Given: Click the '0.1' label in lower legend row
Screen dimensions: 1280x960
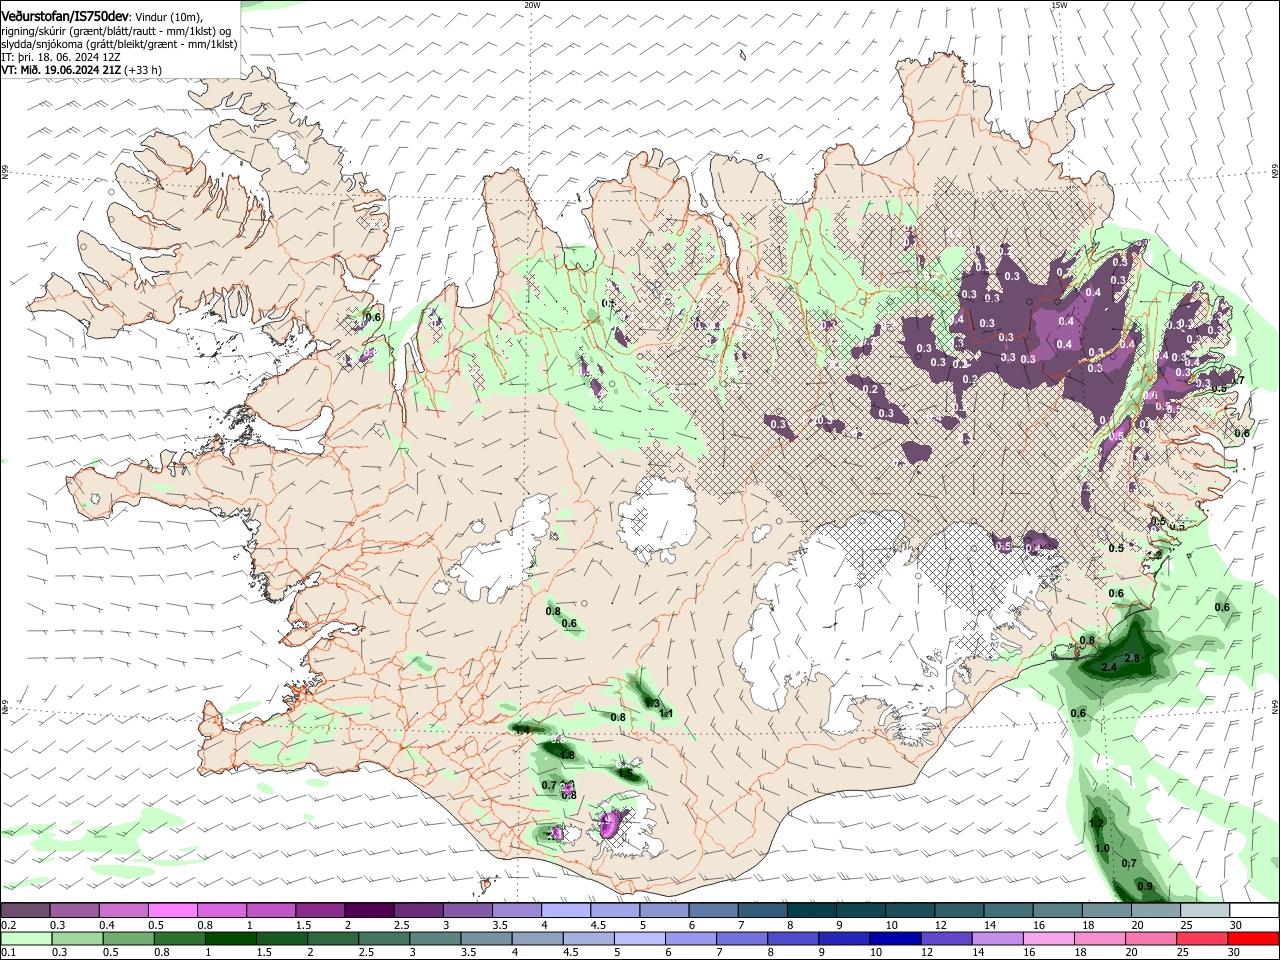Looking at the screenshot, I should point(8,952).
